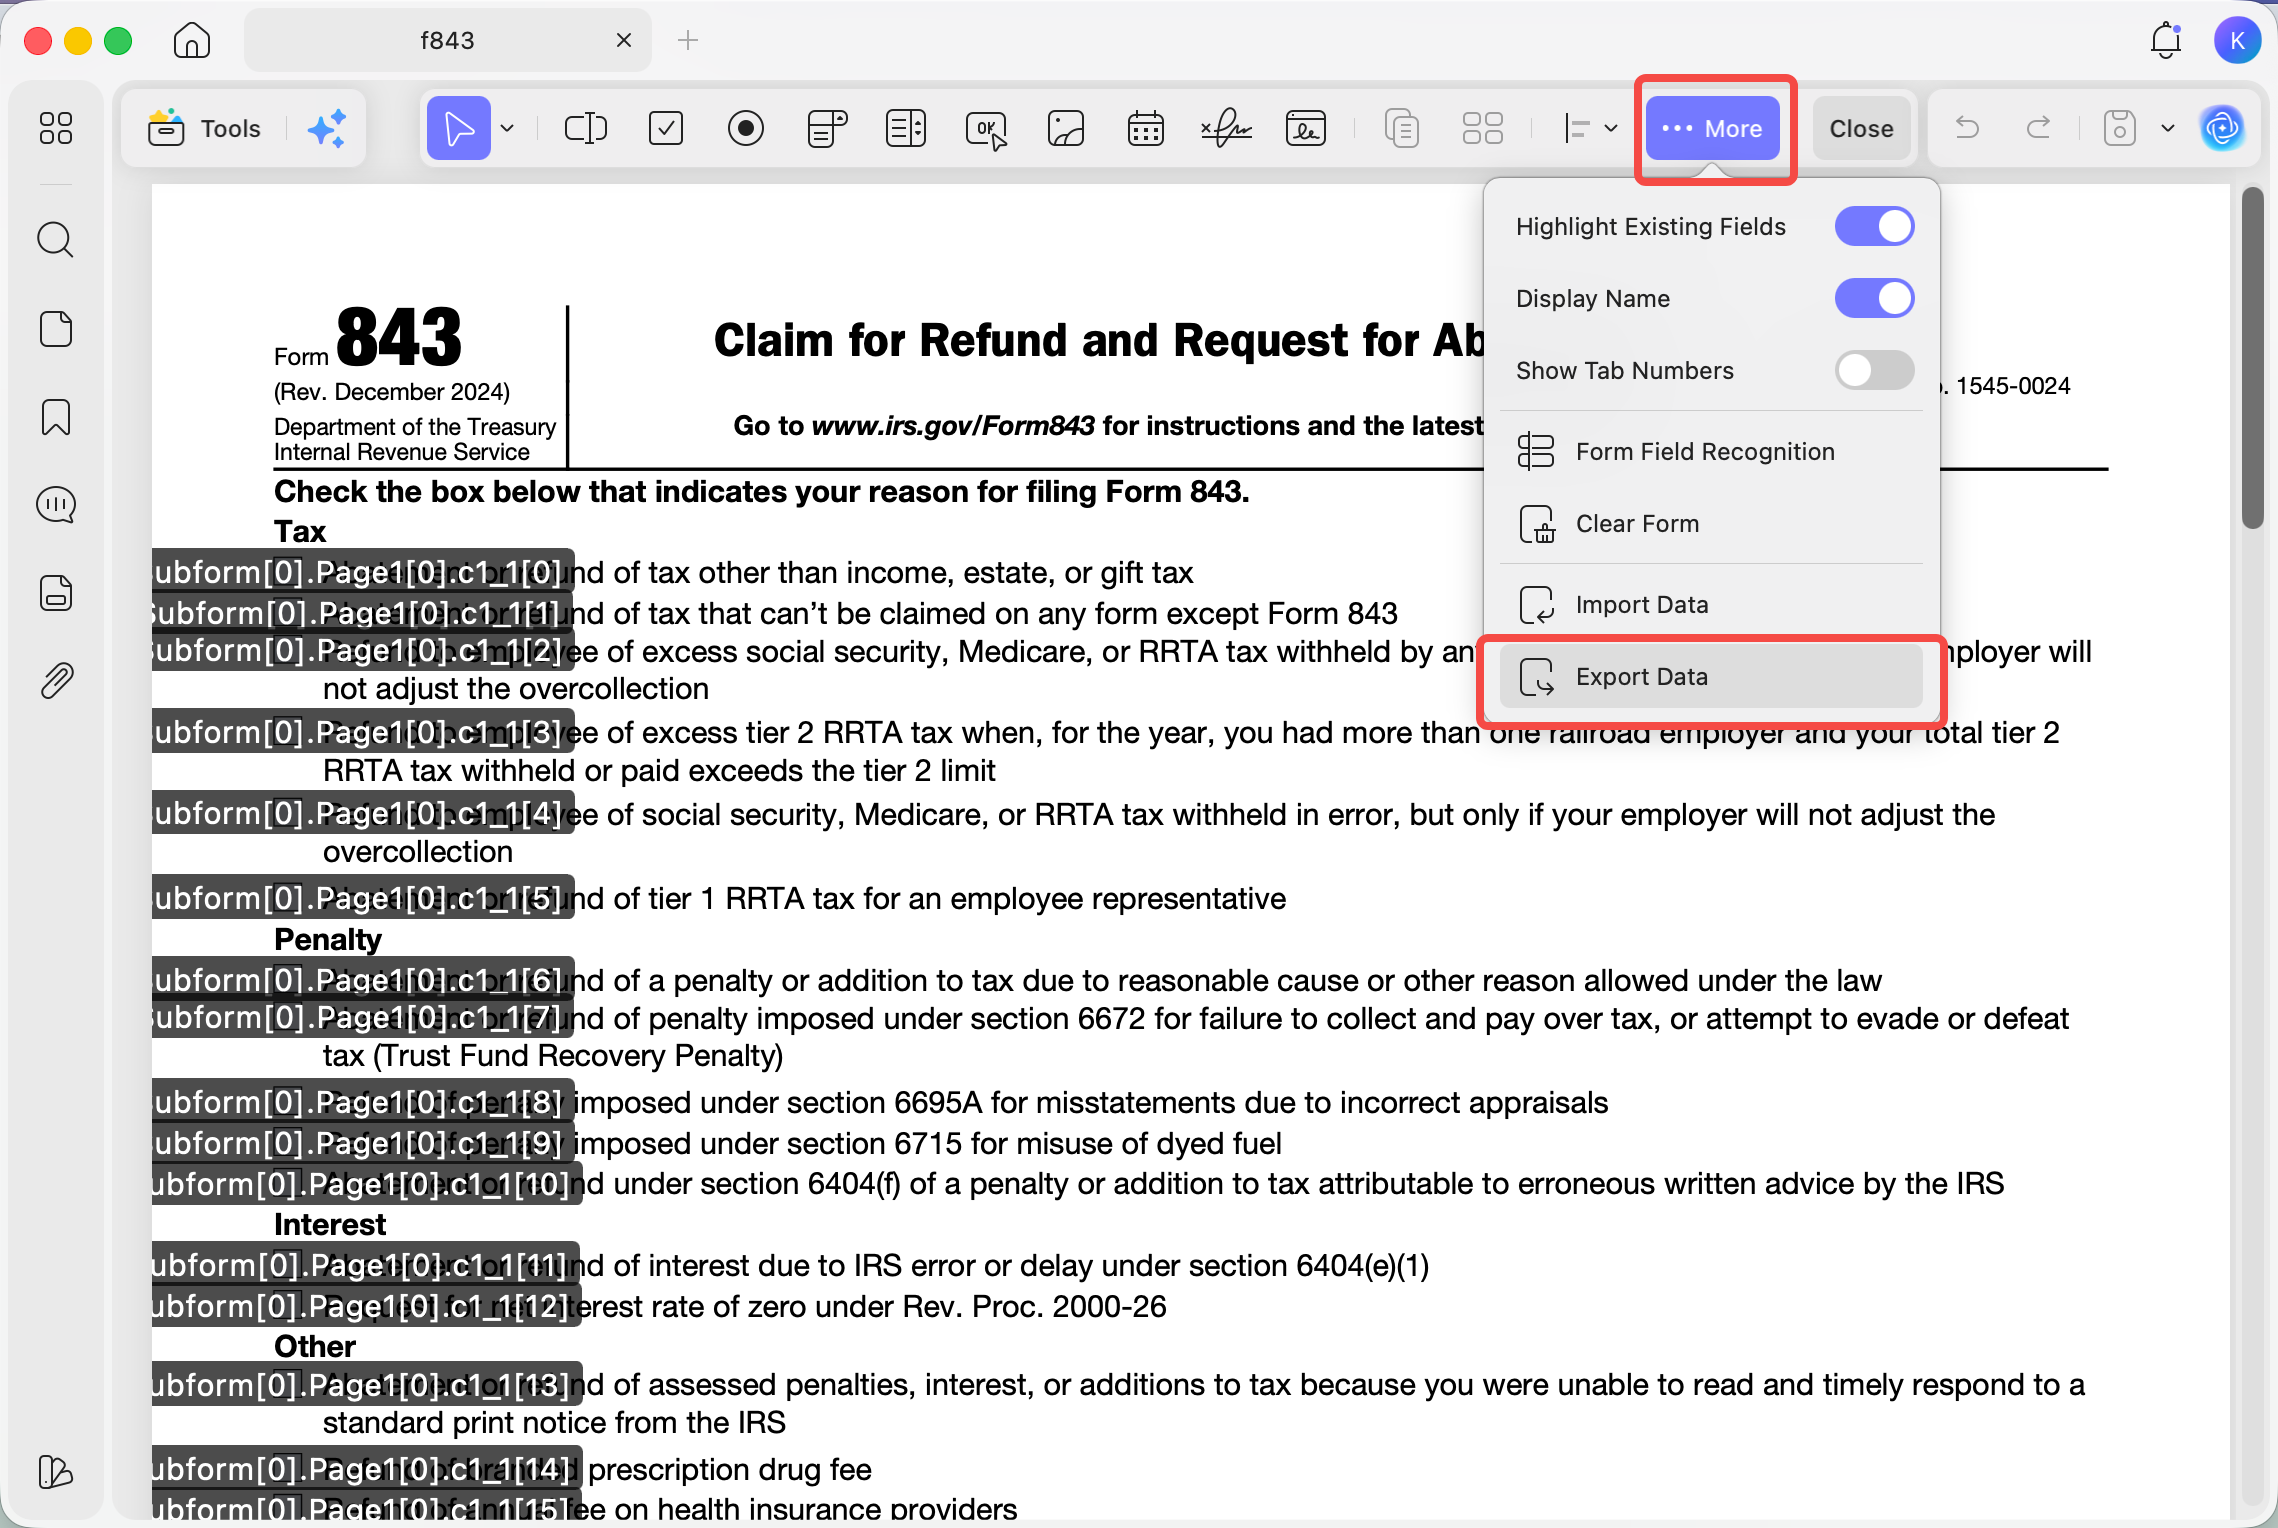Choose Form Field Recognition
The image size is (2278, 1528).
[x=1712, y=452]
